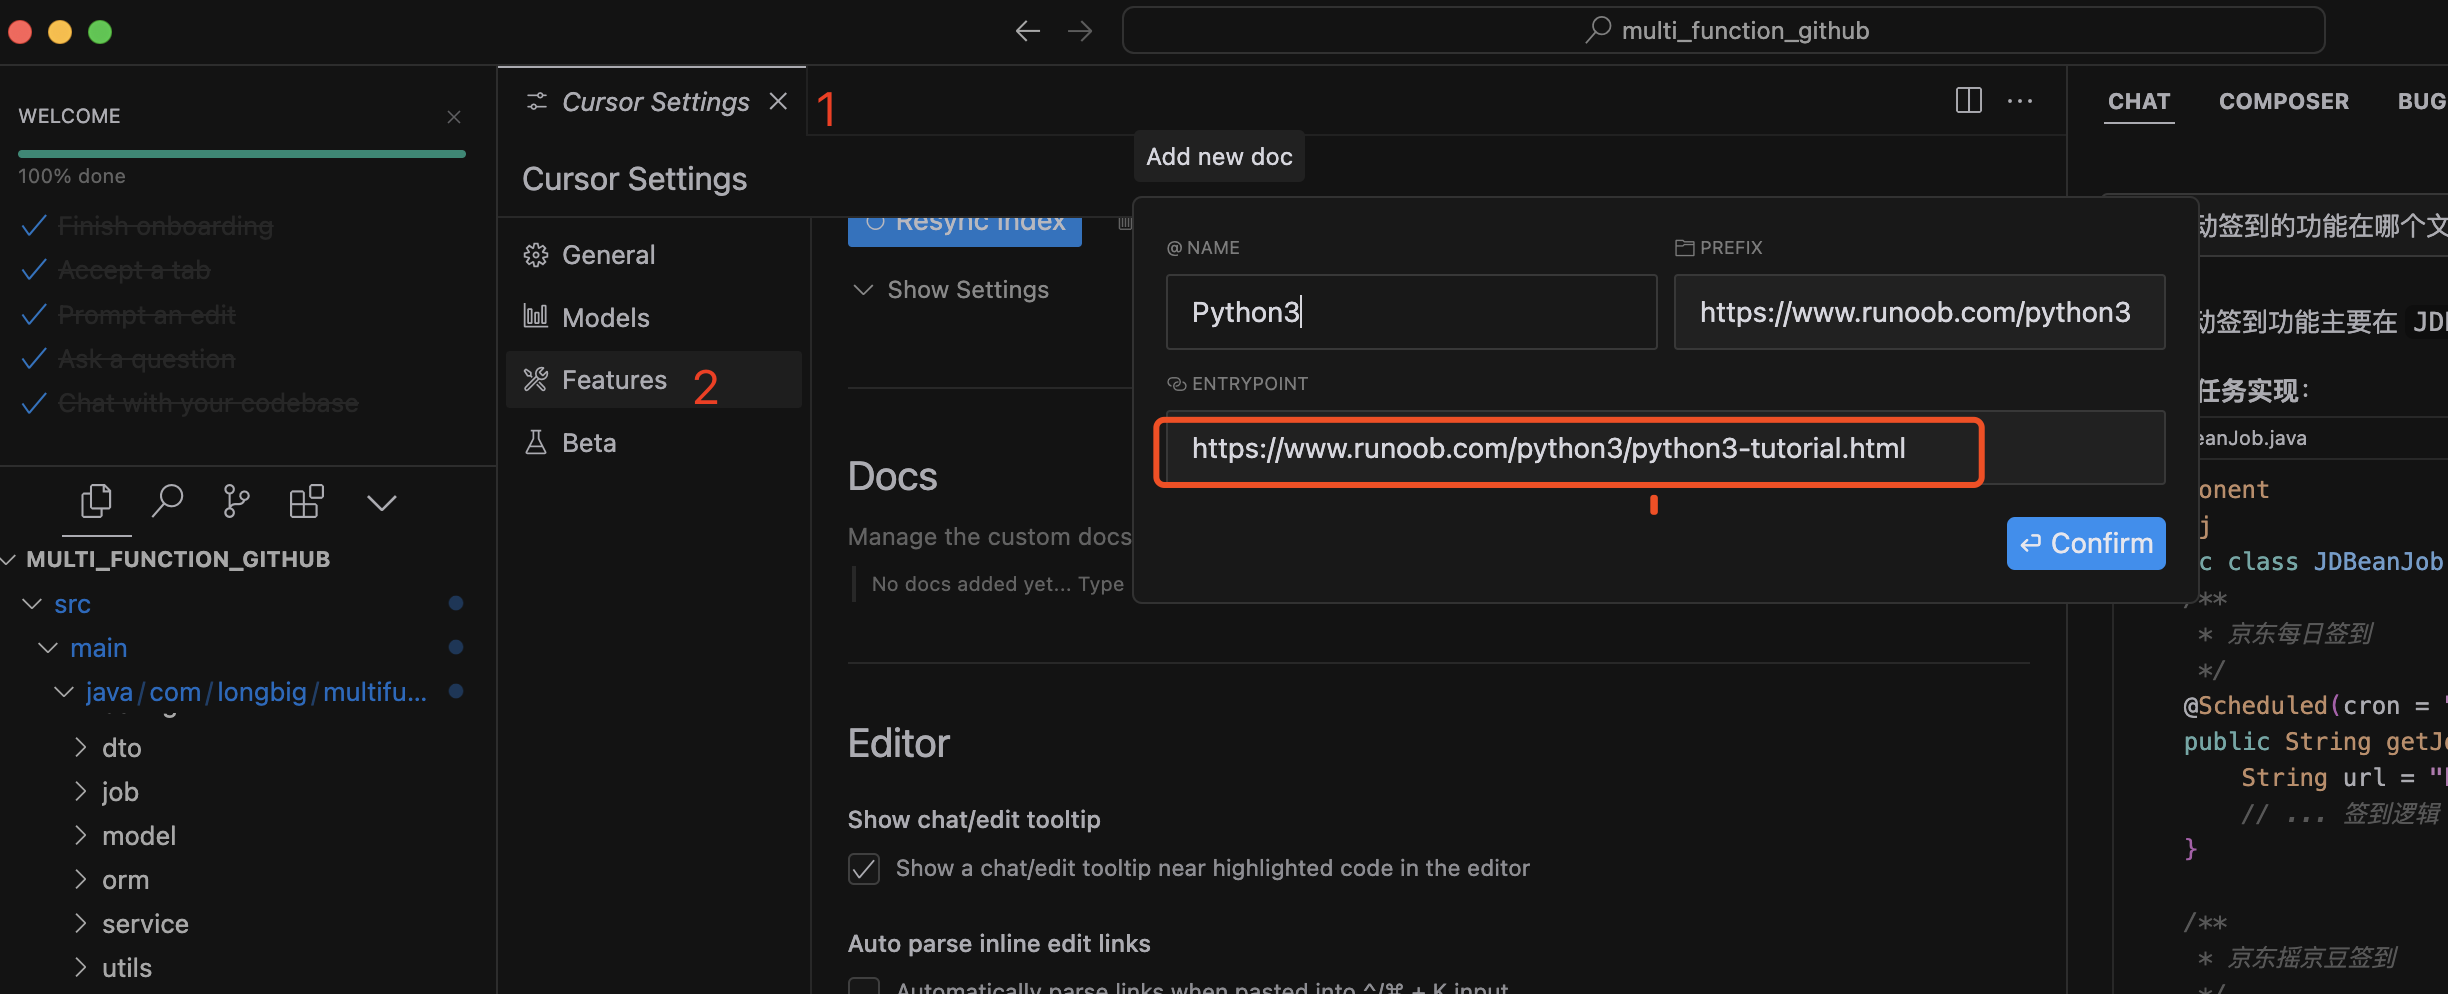
Task: Open the Explorer files icon
Action: point(96,501)
